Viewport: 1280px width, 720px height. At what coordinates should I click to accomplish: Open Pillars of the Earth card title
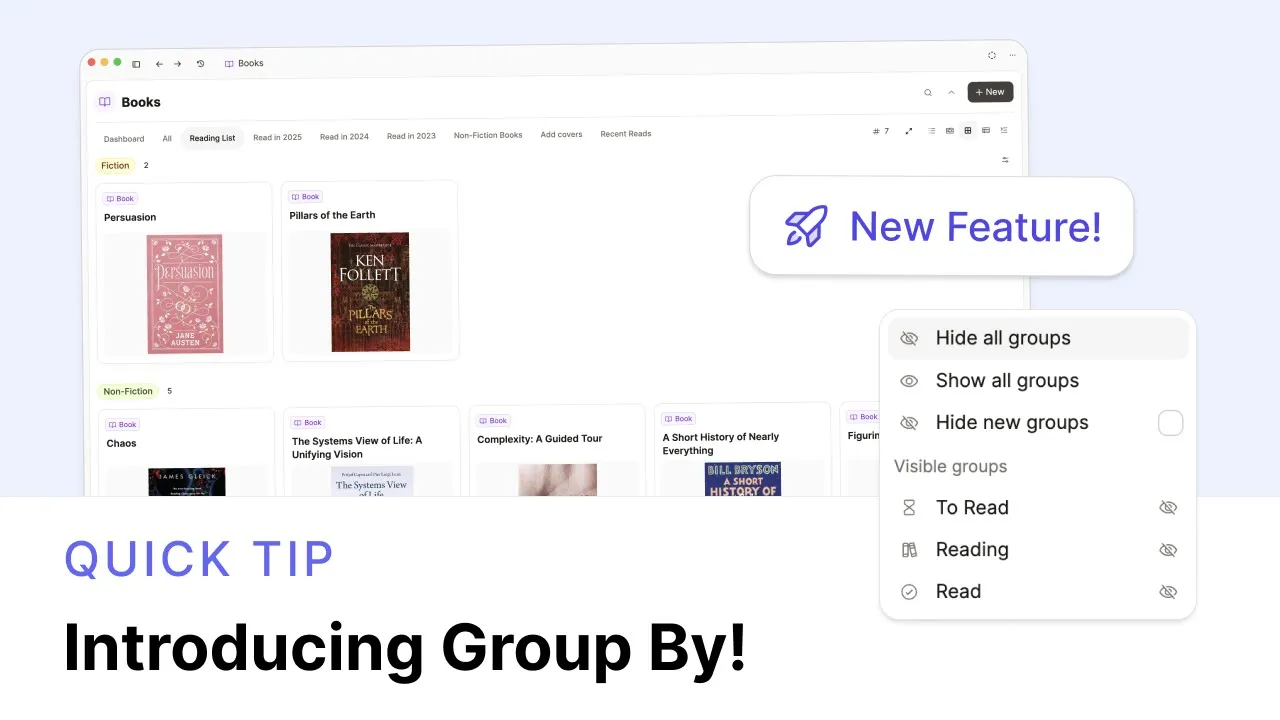click(x=332, y=216)
